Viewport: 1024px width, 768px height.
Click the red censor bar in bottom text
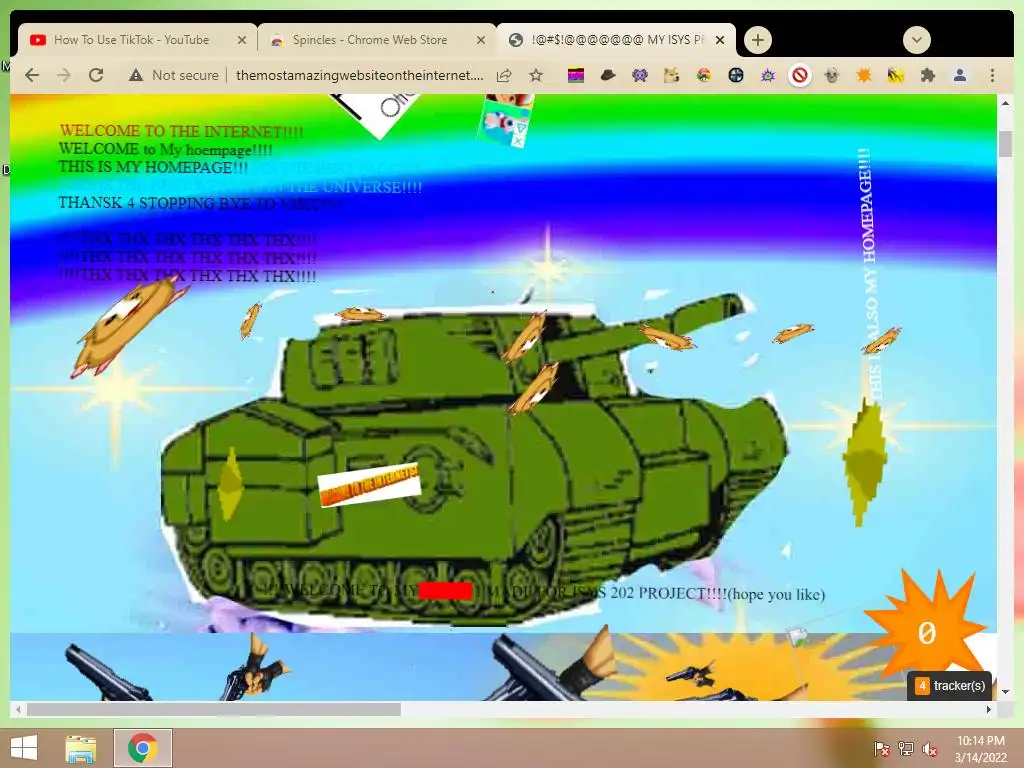coord(445,590)
